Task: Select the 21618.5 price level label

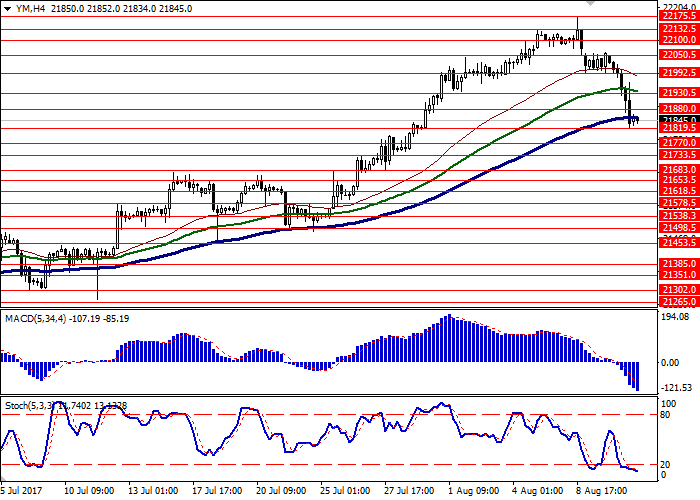Action: [x=679, y=191]
